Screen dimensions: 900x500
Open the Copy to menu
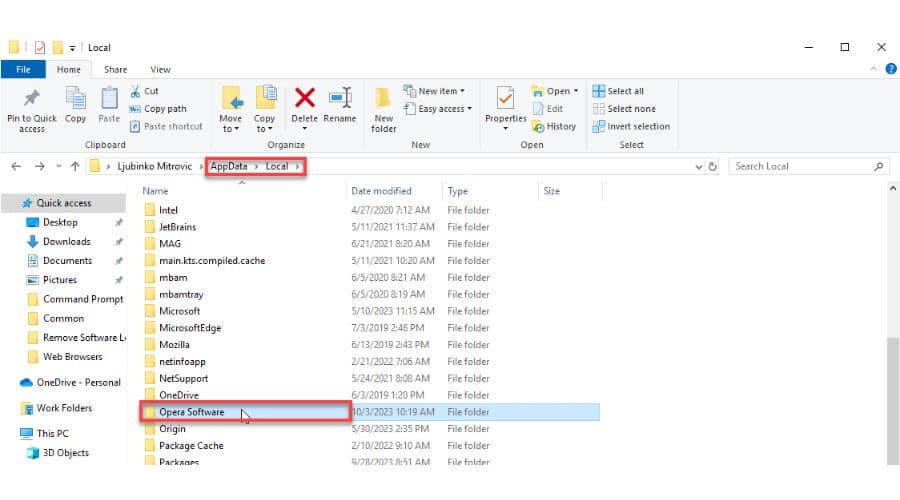(x=265, y=110)
